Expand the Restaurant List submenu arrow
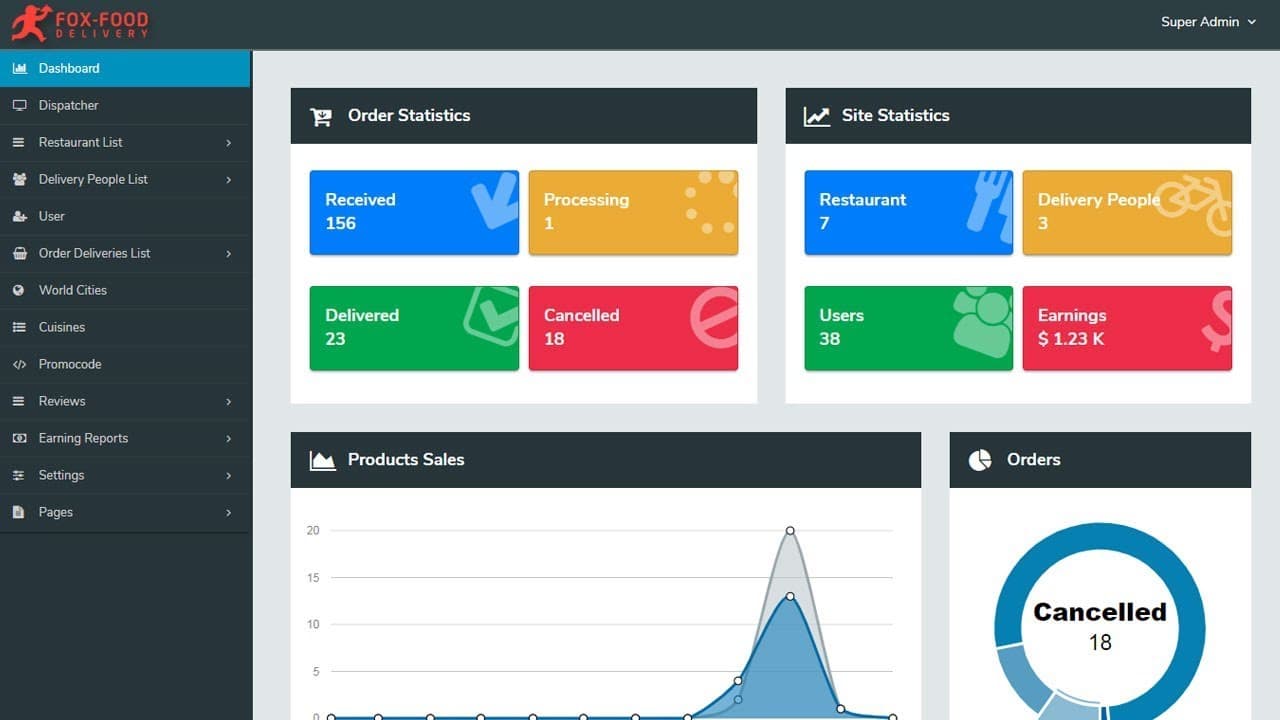The image size is (1280, 720). [x=228, y=143]
